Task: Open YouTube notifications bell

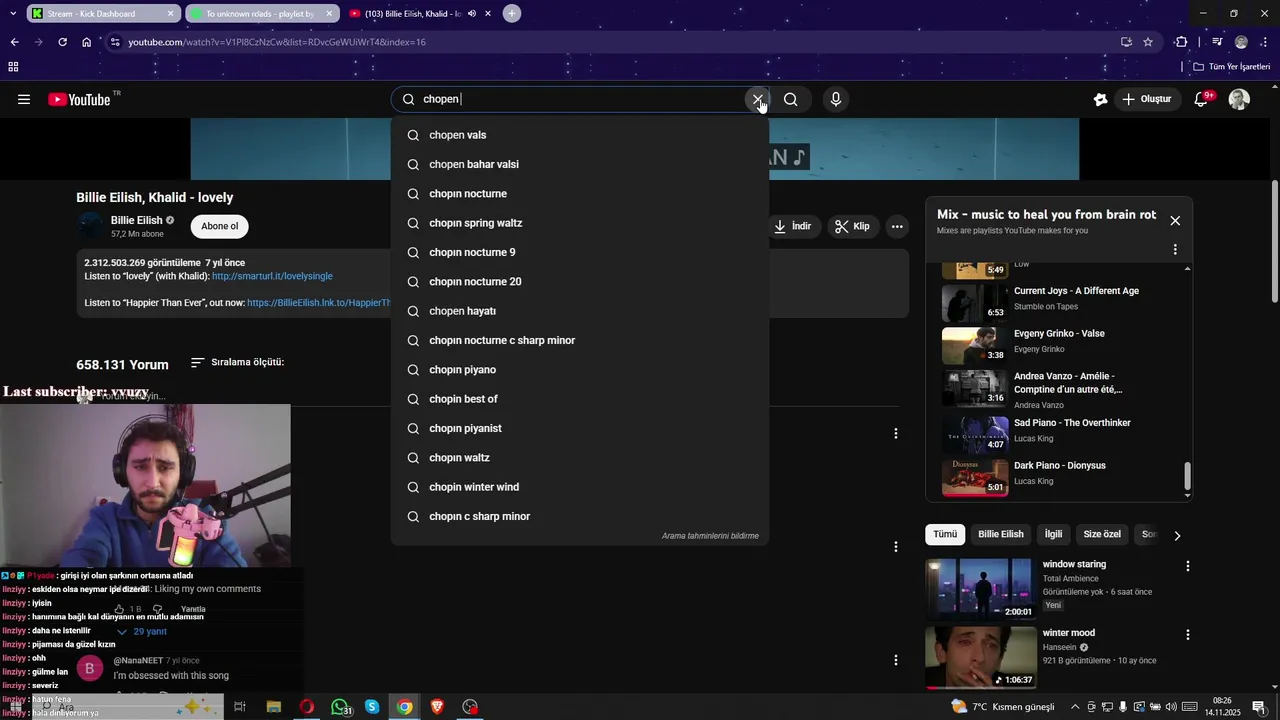Action: tap(1202, 99)
